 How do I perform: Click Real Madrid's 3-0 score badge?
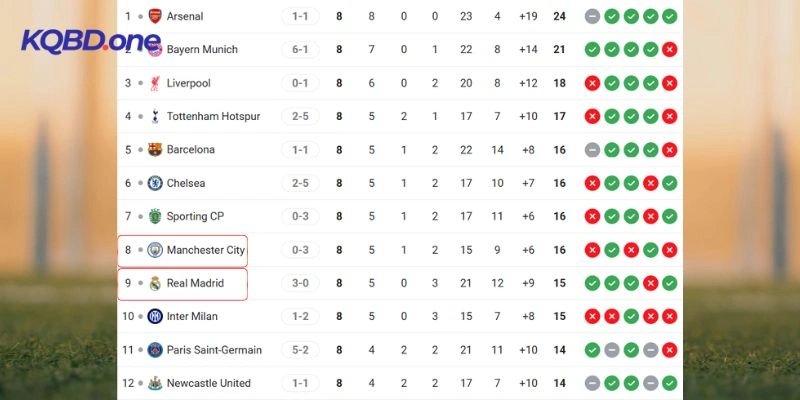point(300,283)
